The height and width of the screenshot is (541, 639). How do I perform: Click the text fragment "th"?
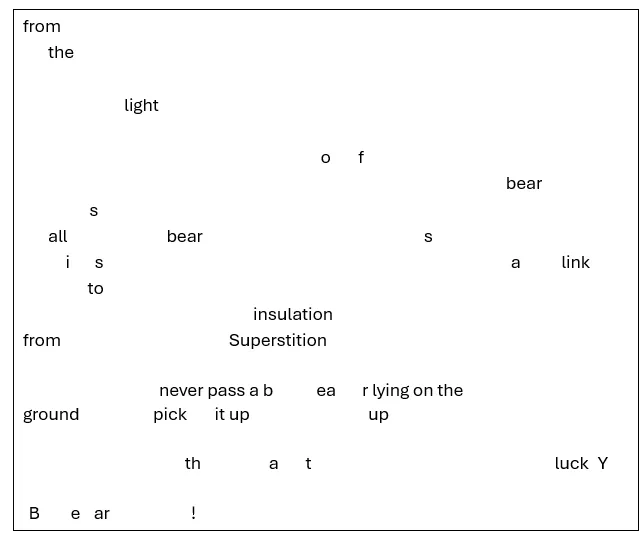192,463
